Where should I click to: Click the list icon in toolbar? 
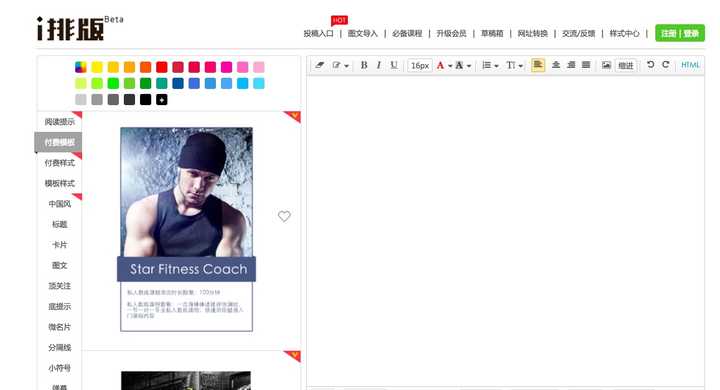487,65
